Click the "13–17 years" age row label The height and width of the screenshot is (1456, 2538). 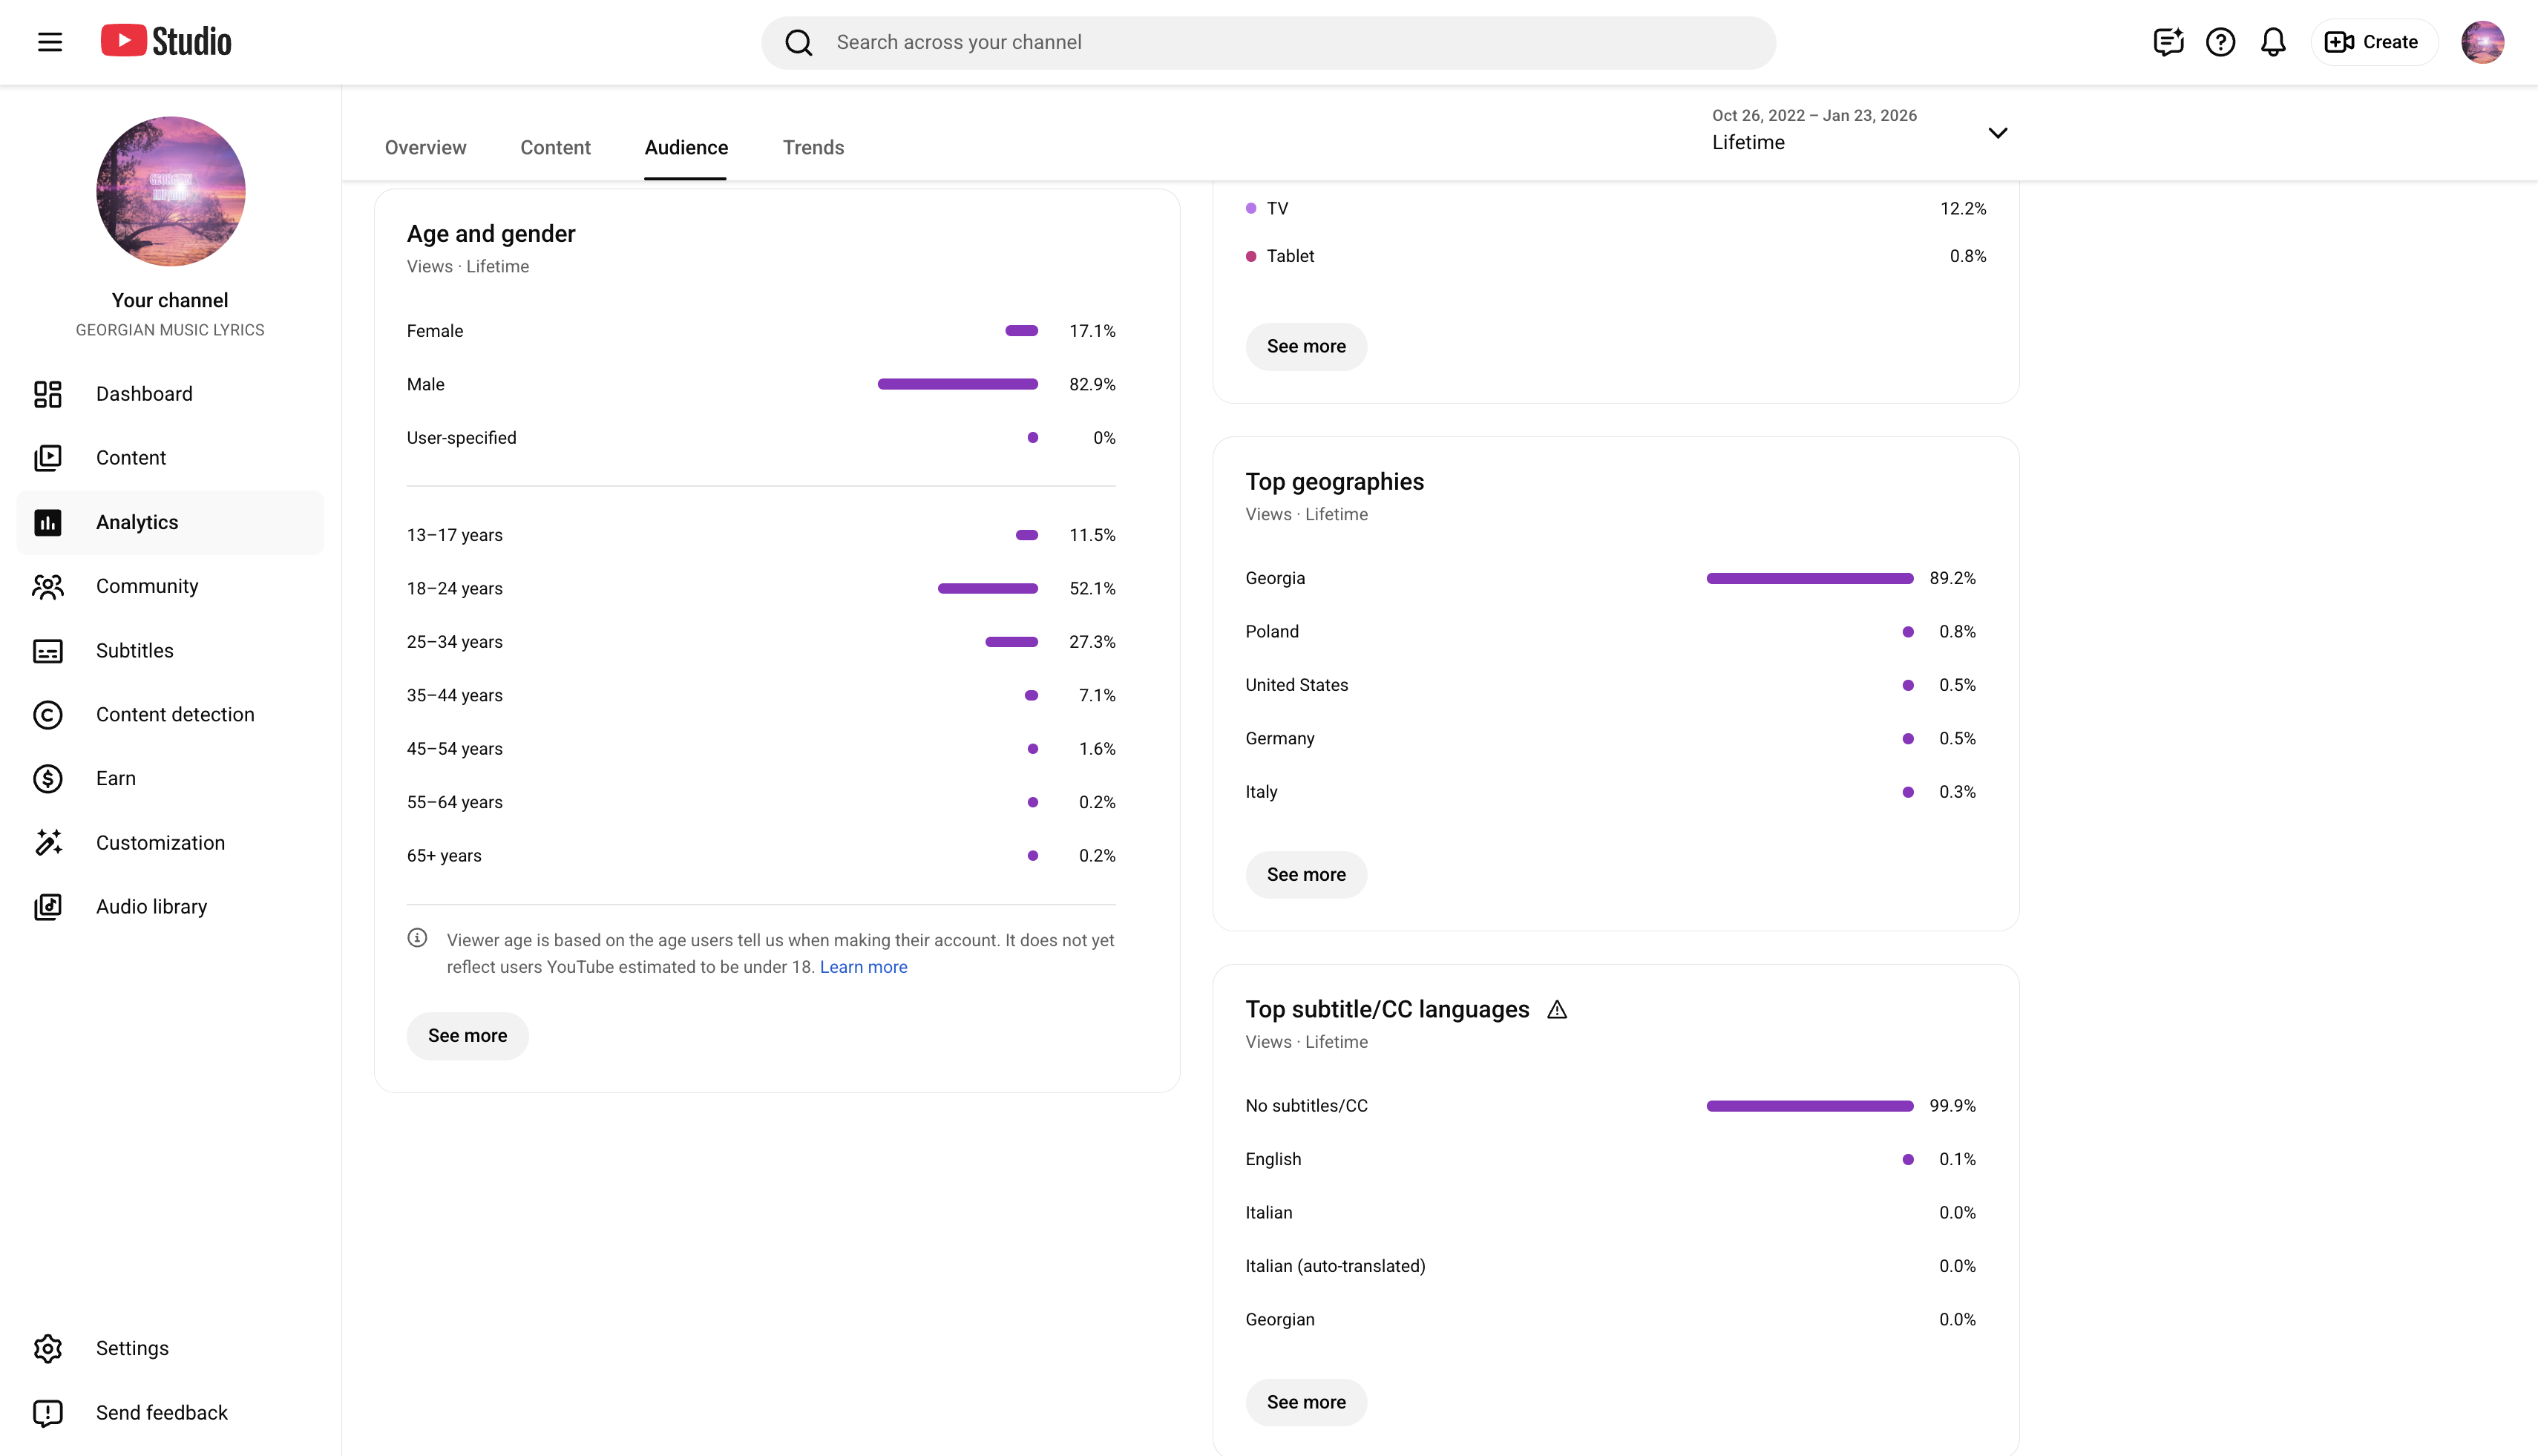point(455,536)
